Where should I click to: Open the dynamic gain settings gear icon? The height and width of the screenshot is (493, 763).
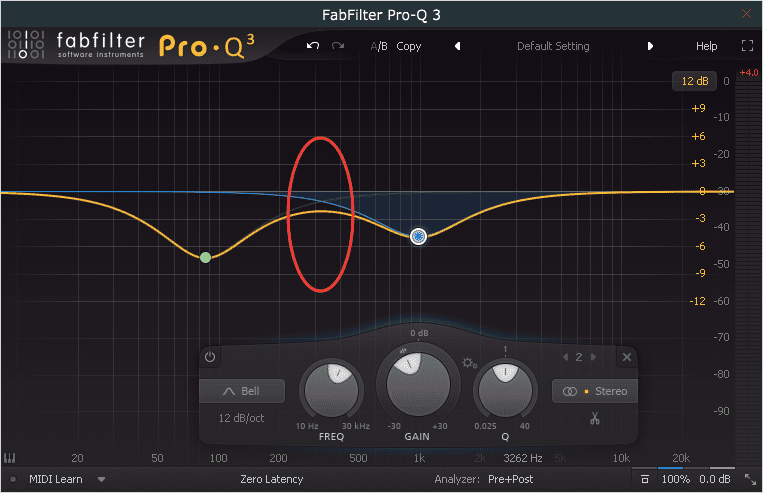[468, 362]
